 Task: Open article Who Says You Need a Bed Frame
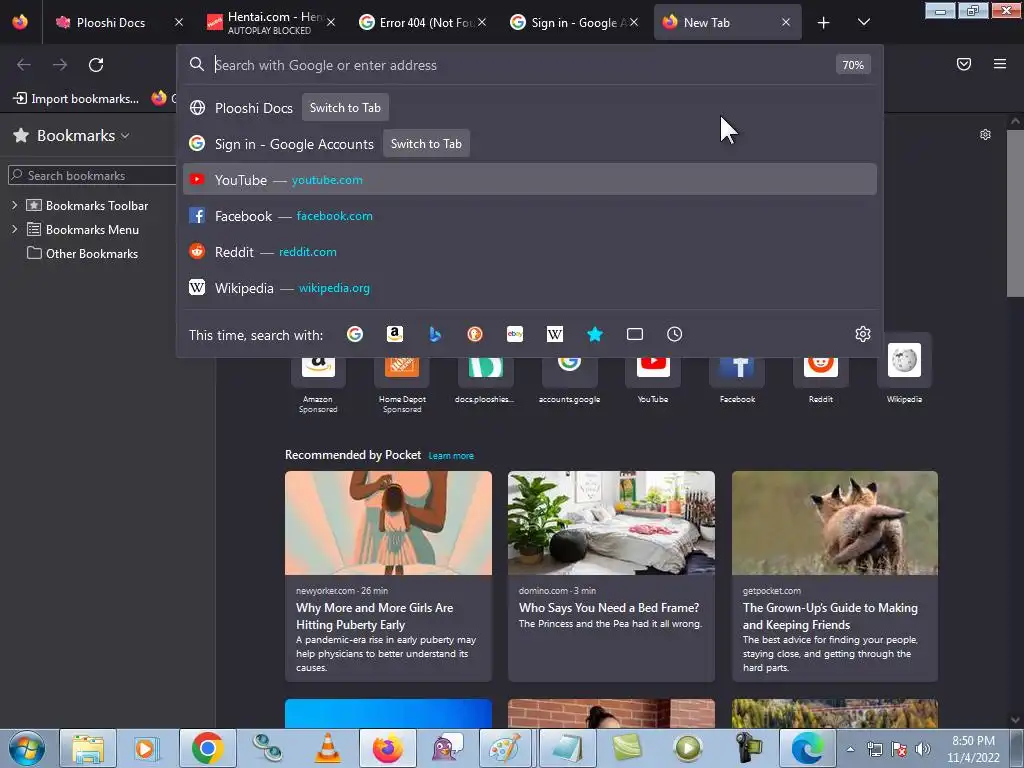[611, 576]
